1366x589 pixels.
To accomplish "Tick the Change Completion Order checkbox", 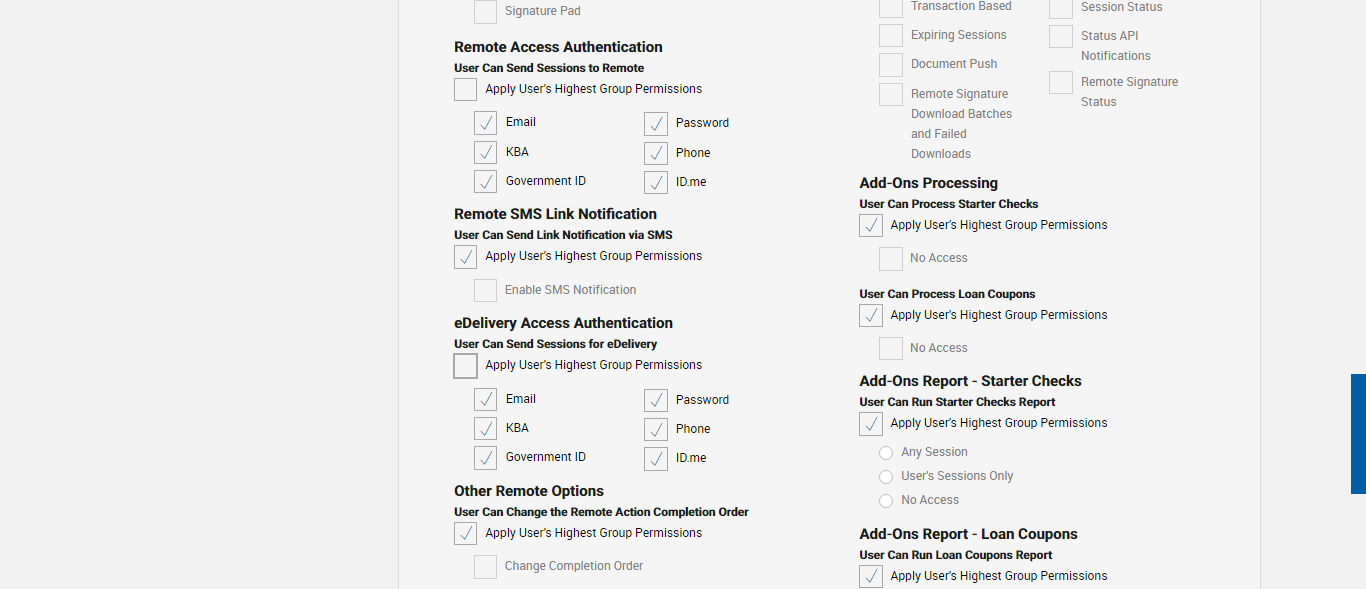I will tap(486, 567).
